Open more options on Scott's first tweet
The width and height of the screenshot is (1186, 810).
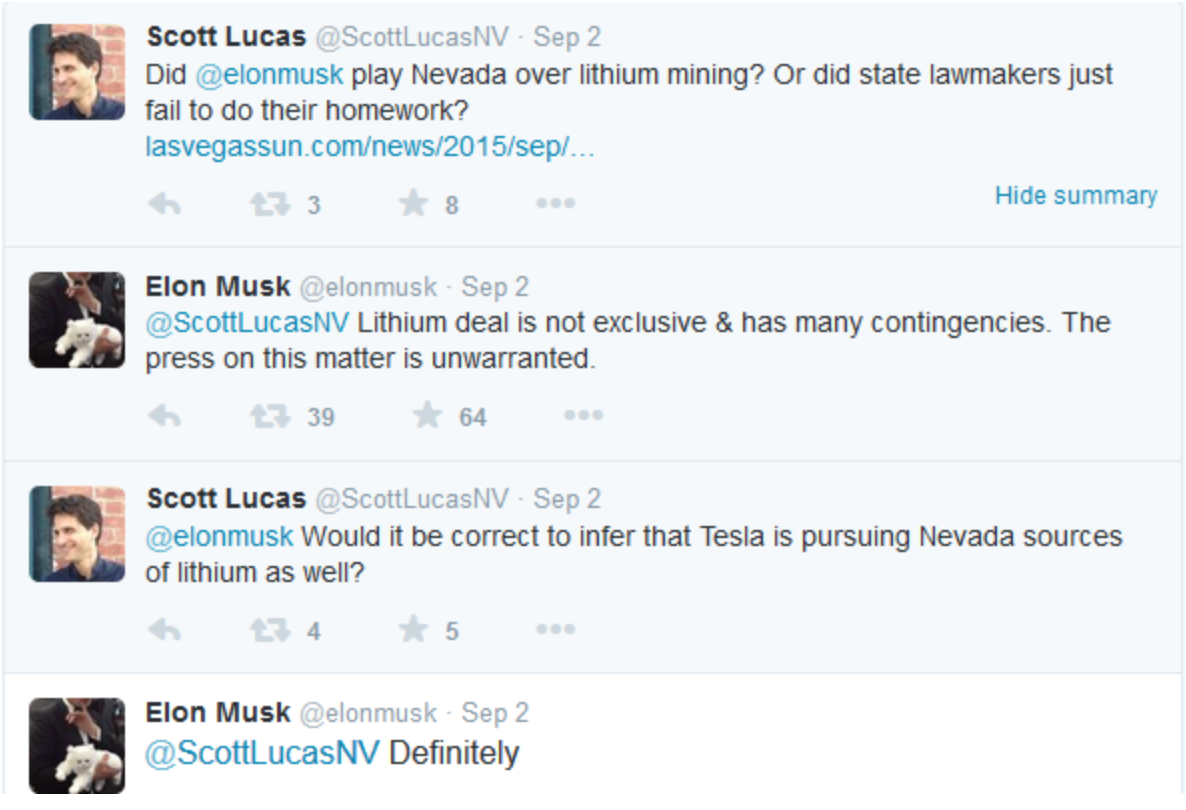coord(555,203)
